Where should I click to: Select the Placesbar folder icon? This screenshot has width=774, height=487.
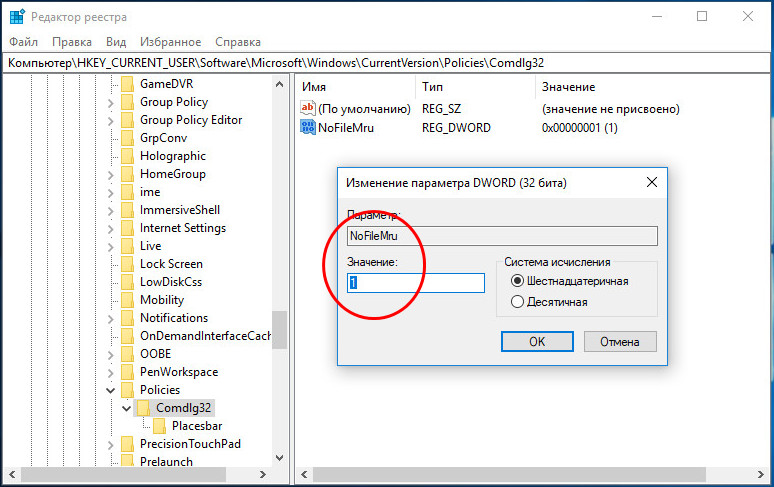click(x=159, y=426)
